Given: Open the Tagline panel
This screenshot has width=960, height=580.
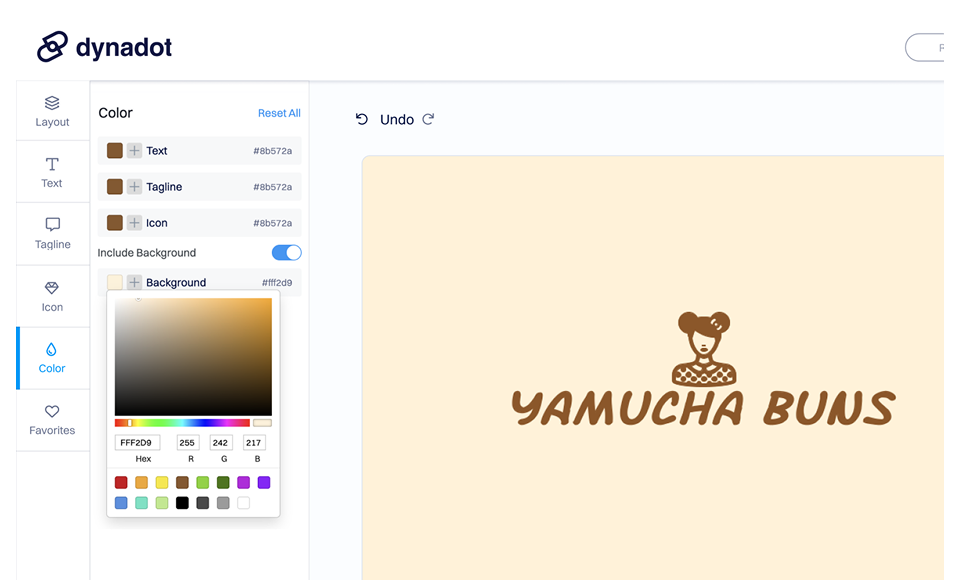Looking at the screenshot, I should 52,233.
